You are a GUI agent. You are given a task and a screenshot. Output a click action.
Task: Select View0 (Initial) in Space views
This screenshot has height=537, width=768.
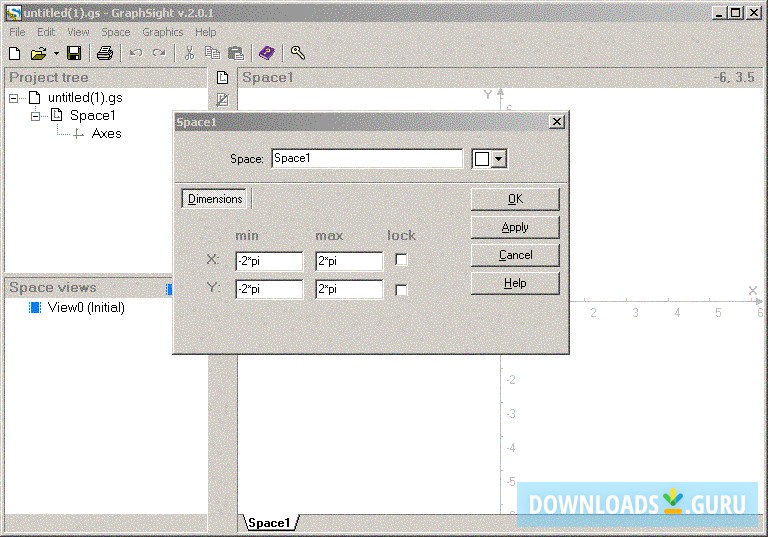86,308
